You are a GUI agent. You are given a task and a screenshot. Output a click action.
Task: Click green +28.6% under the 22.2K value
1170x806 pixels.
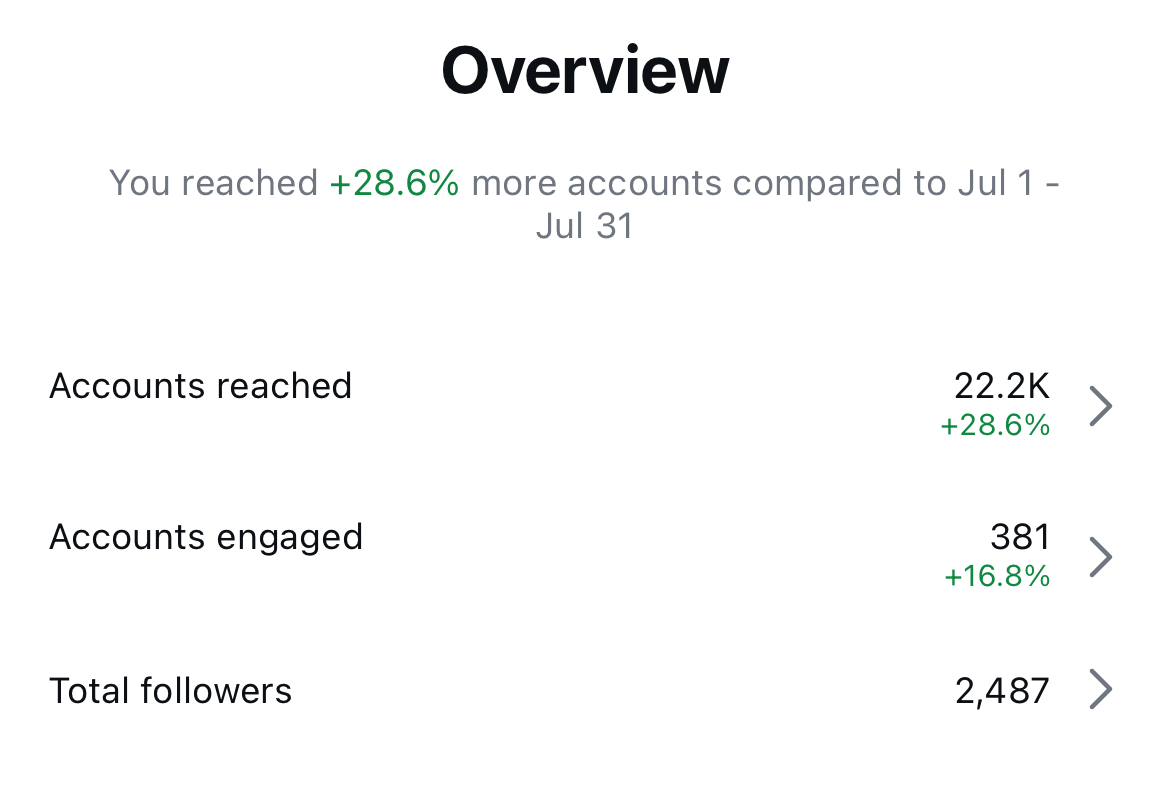tap(995, 426)
